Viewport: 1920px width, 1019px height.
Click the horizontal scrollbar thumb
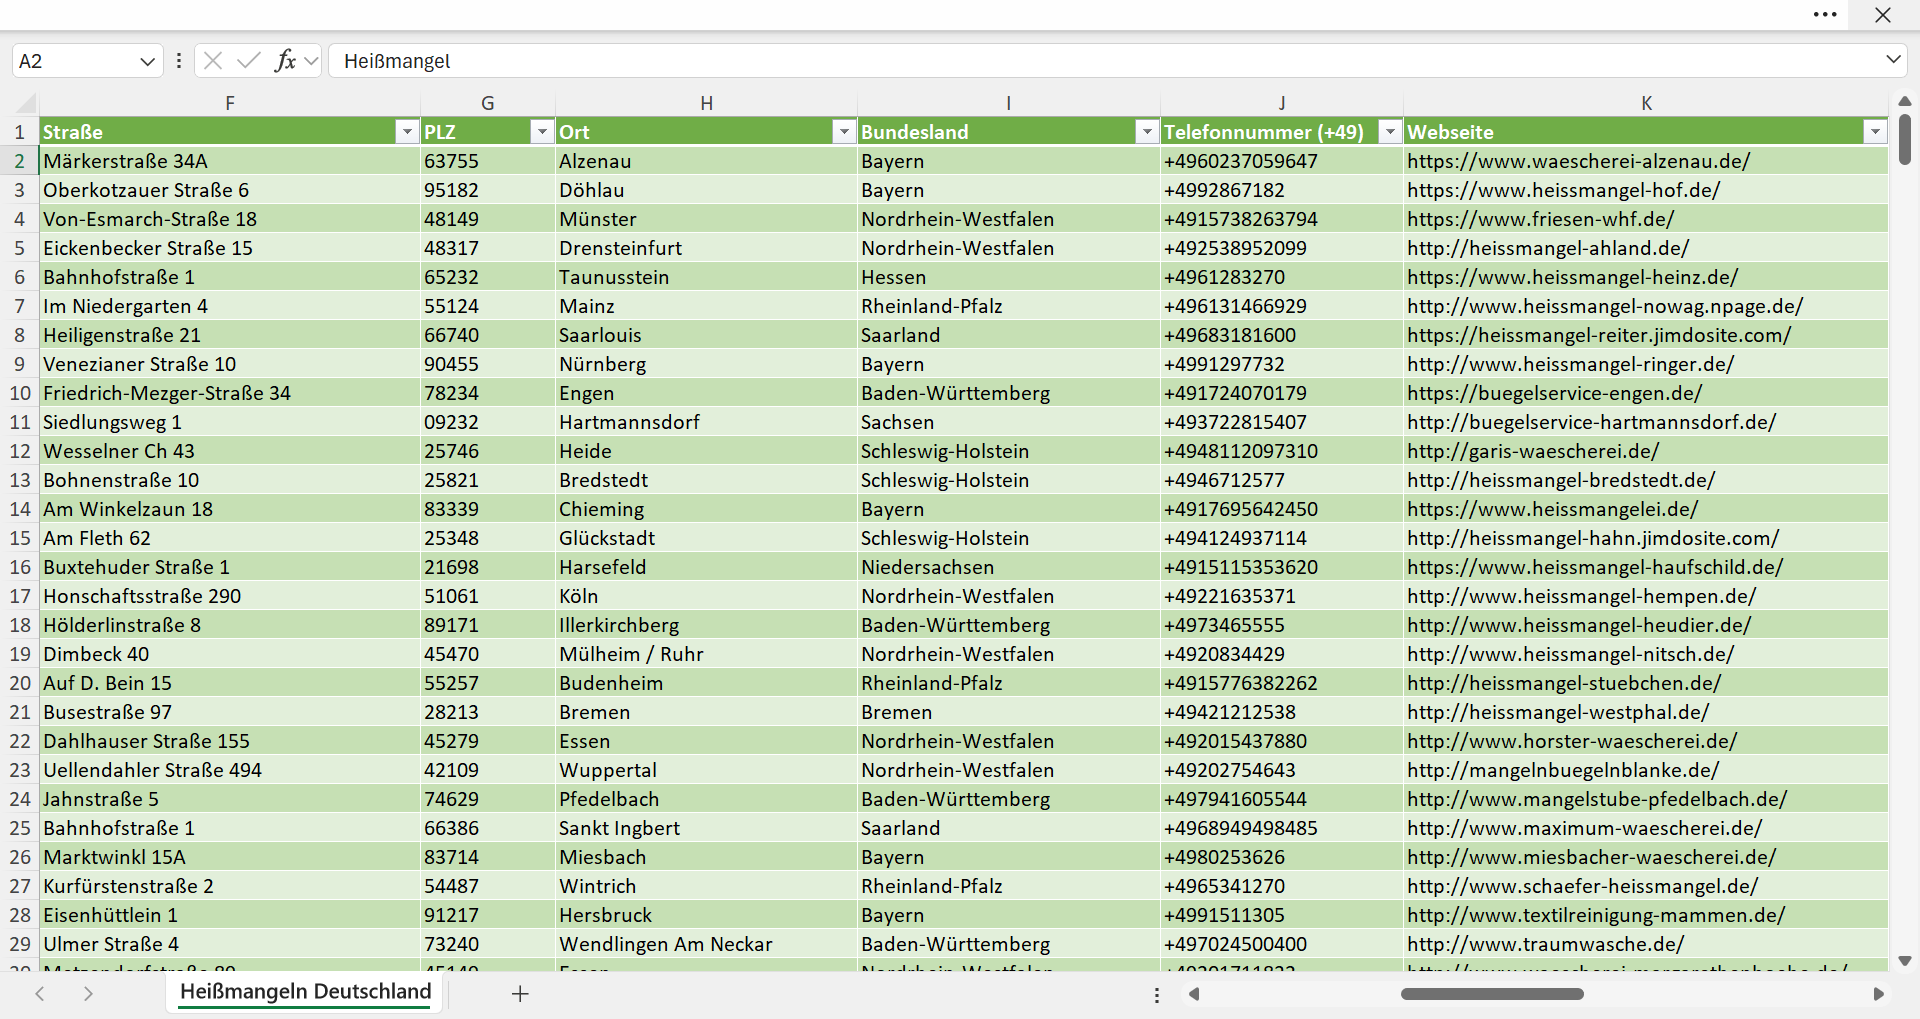tap(1492, 994)
